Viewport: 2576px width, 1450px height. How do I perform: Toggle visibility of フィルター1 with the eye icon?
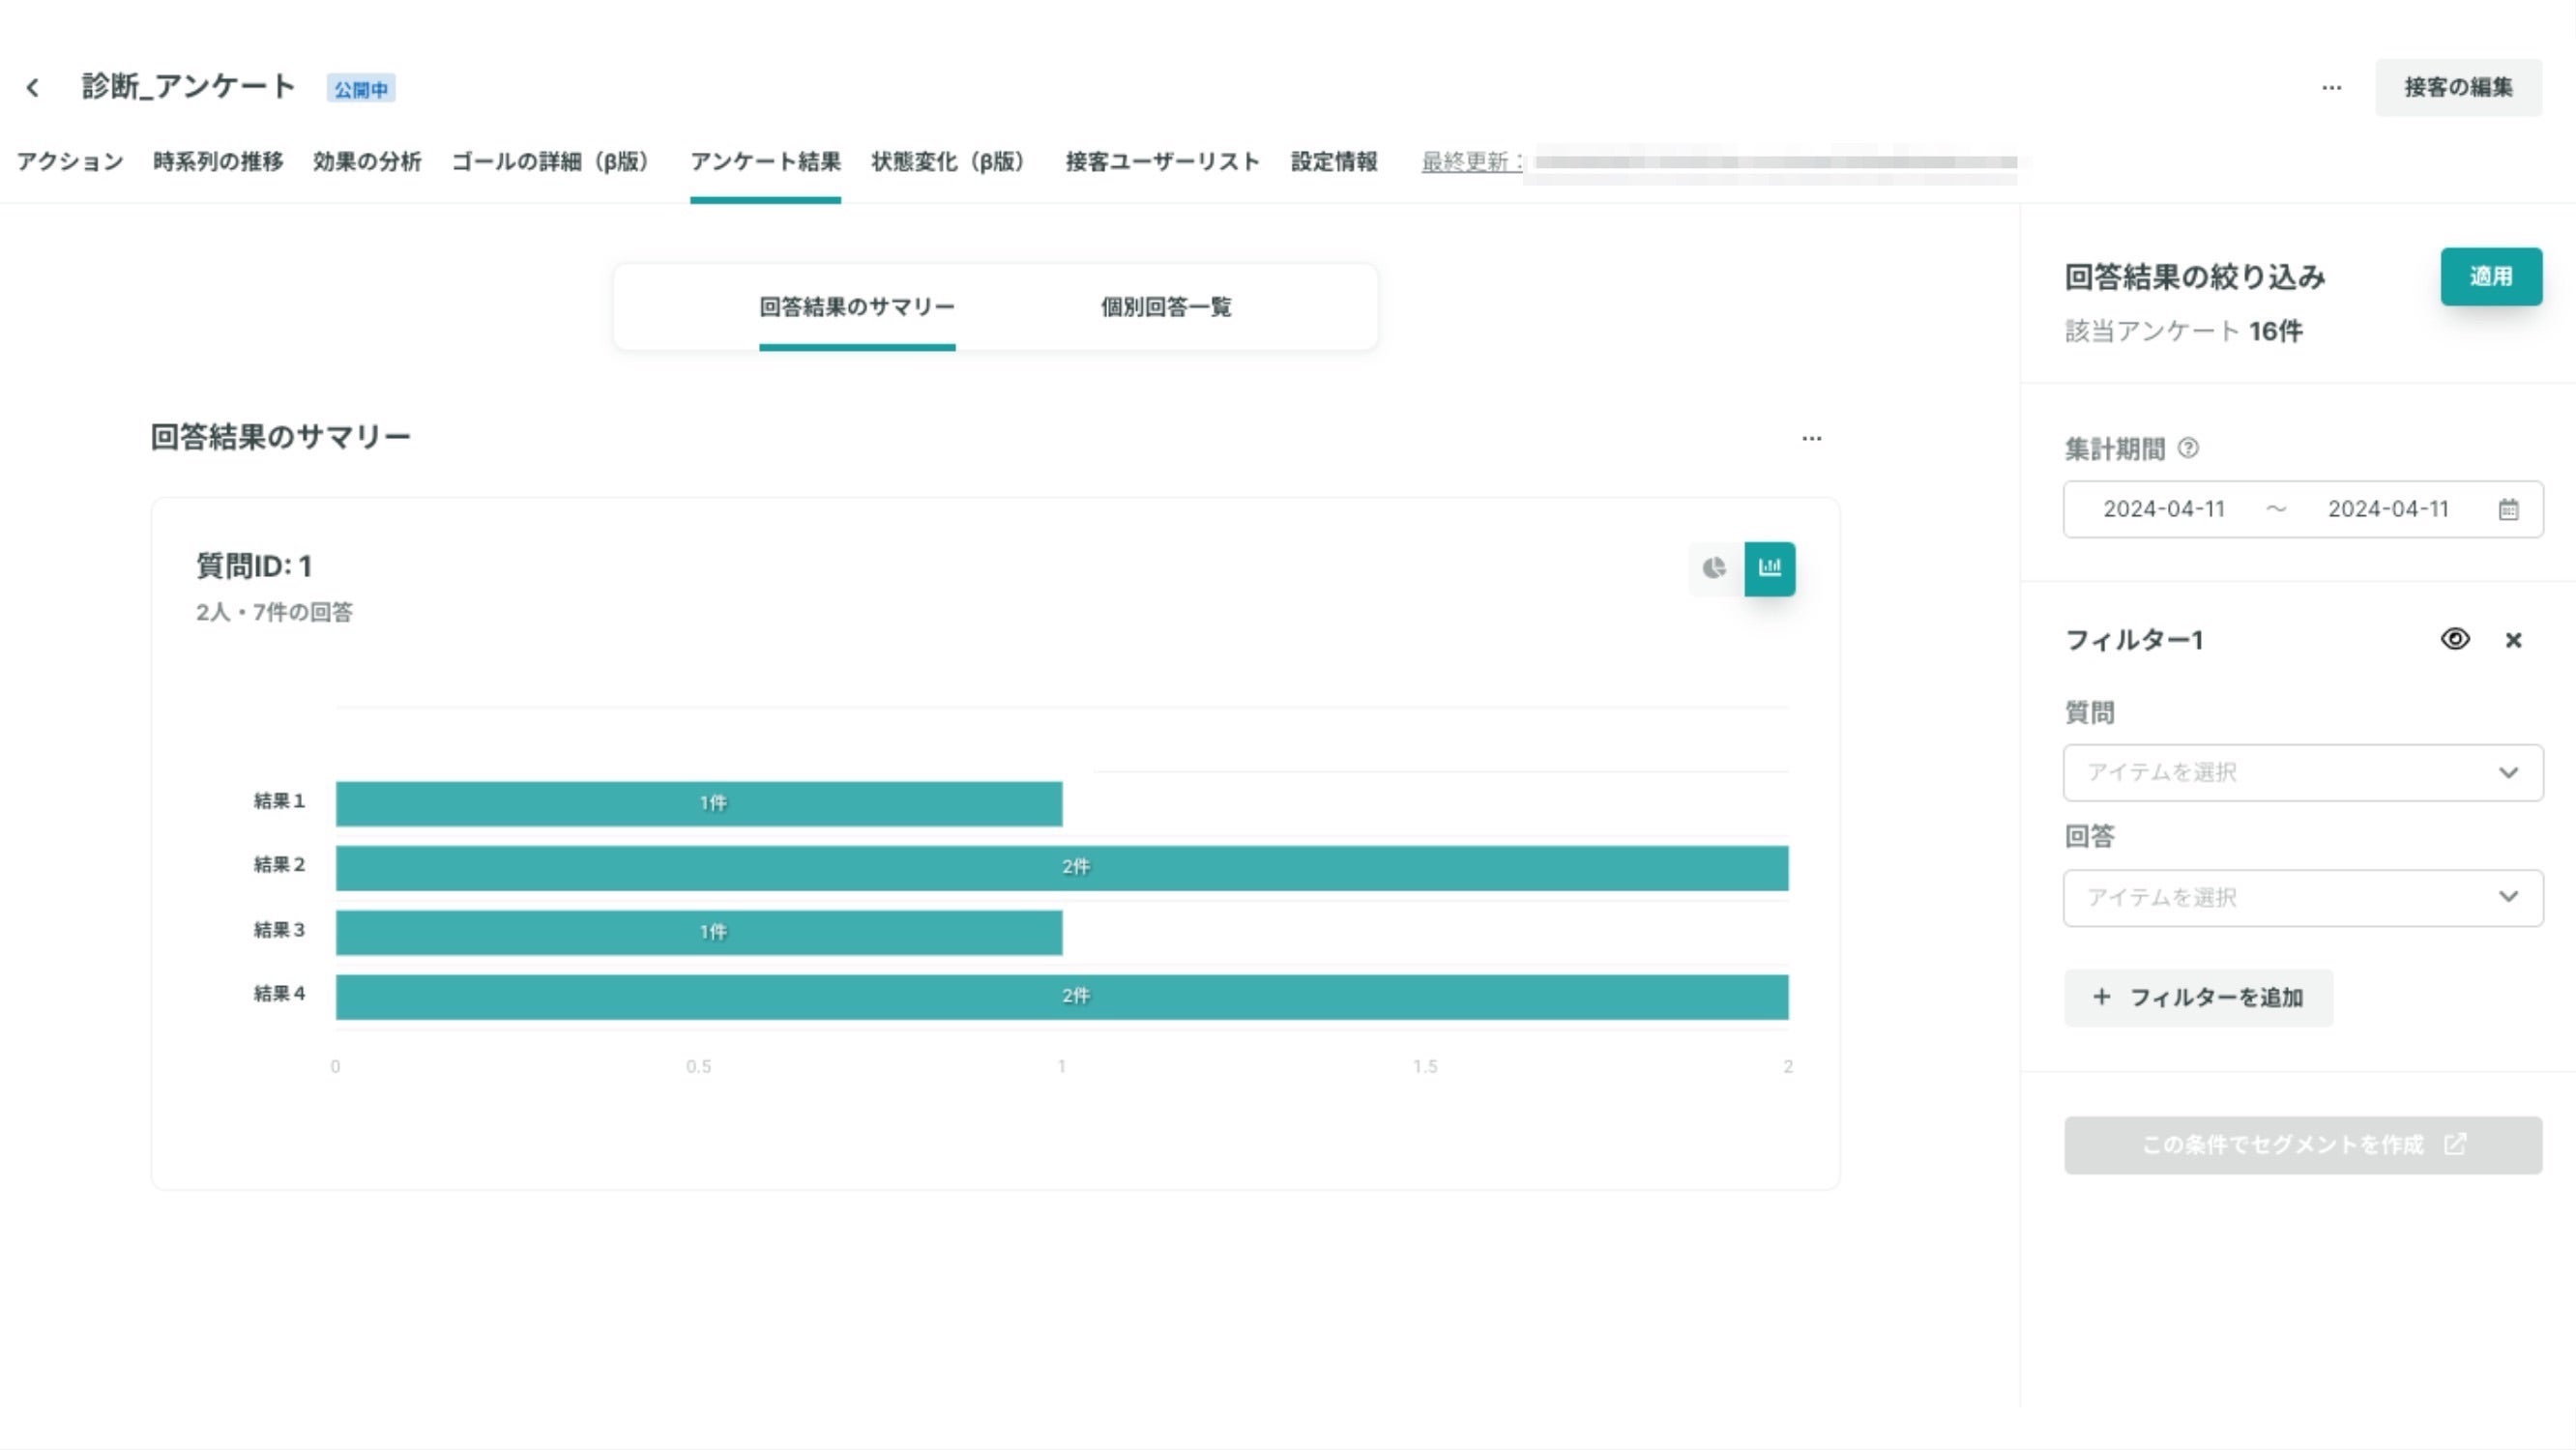(2455, 640)
